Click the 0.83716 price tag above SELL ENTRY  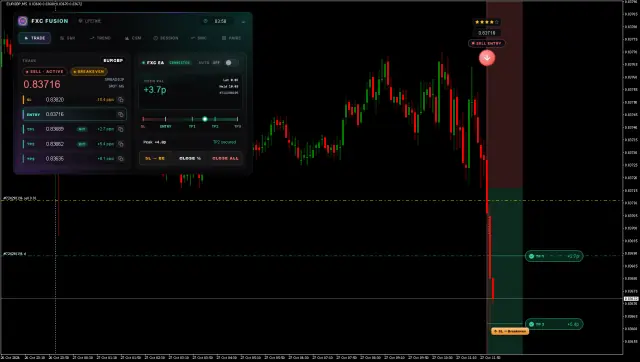(x=487, y=33)
